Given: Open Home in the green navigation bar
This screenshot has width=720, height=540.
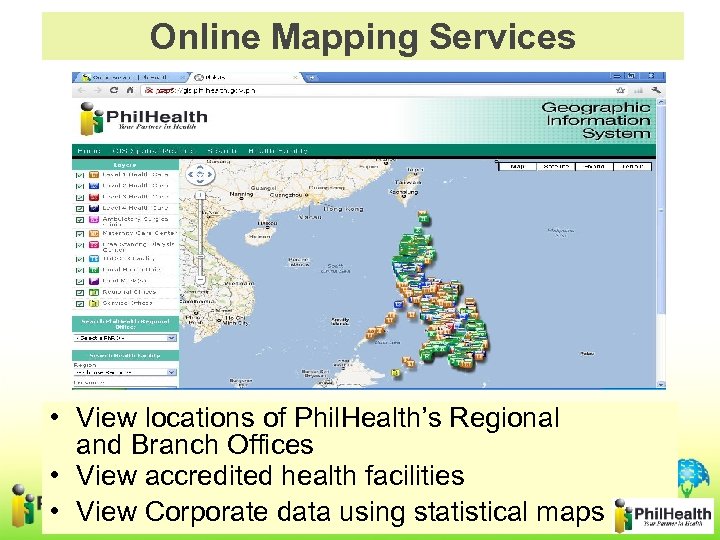Looking at the screenshot, I should [89, 151].
